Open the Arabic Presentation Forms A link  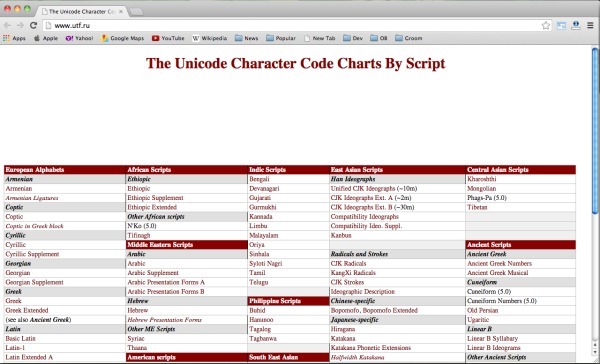coord(166,282)
